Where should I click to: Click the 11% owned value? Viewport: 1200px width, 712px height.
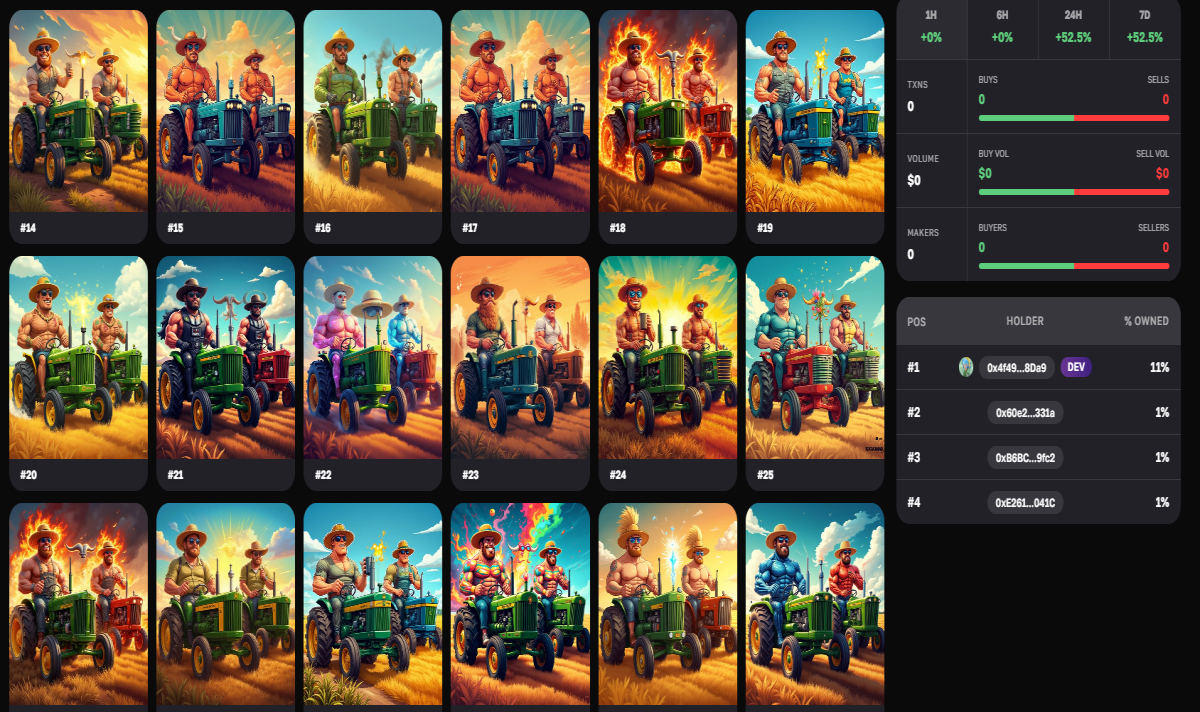tap(1160, 367)
